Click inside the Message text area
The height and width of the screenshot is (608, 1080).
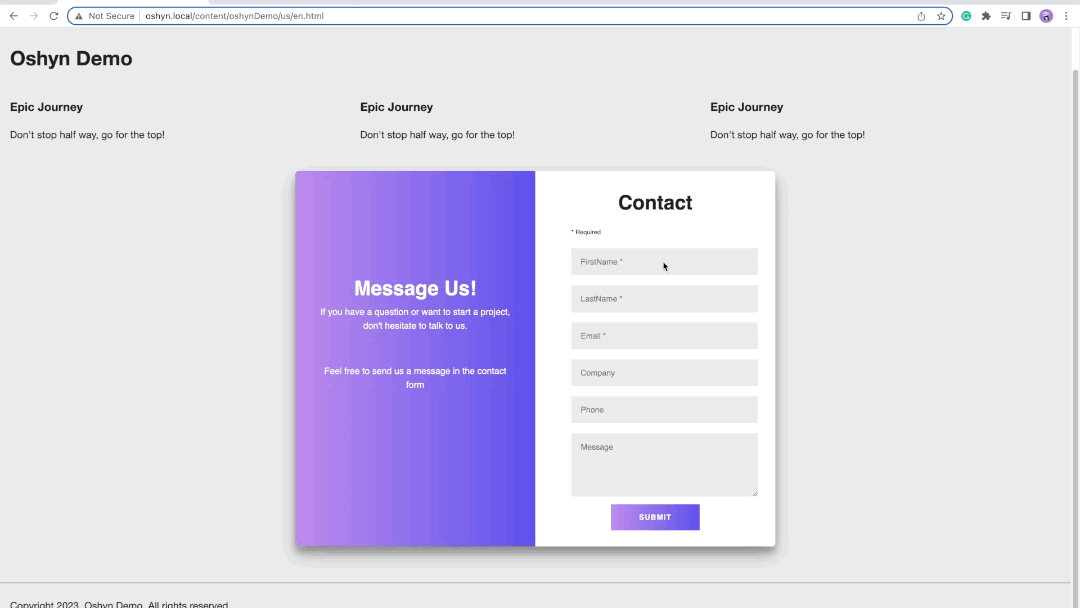[664, 465]
